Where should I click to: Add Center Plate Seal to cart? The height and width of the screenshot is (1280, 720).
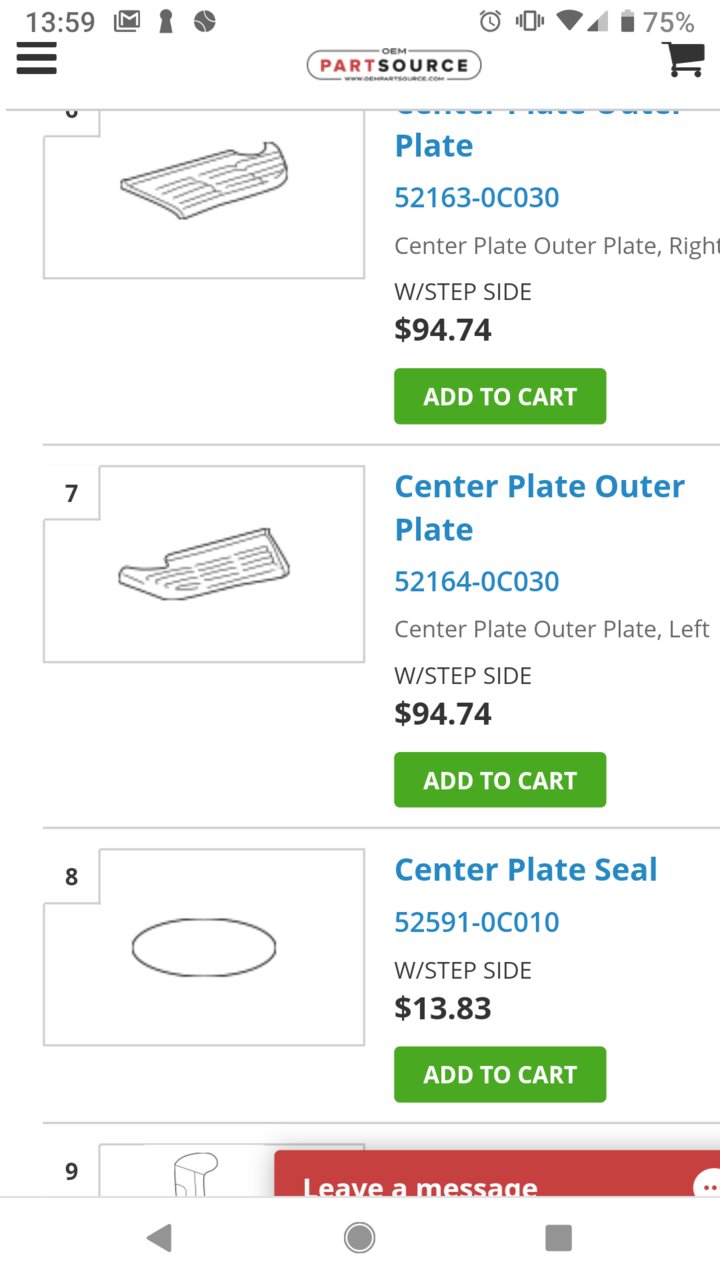pyautogui.click(x=500, y=1074)
